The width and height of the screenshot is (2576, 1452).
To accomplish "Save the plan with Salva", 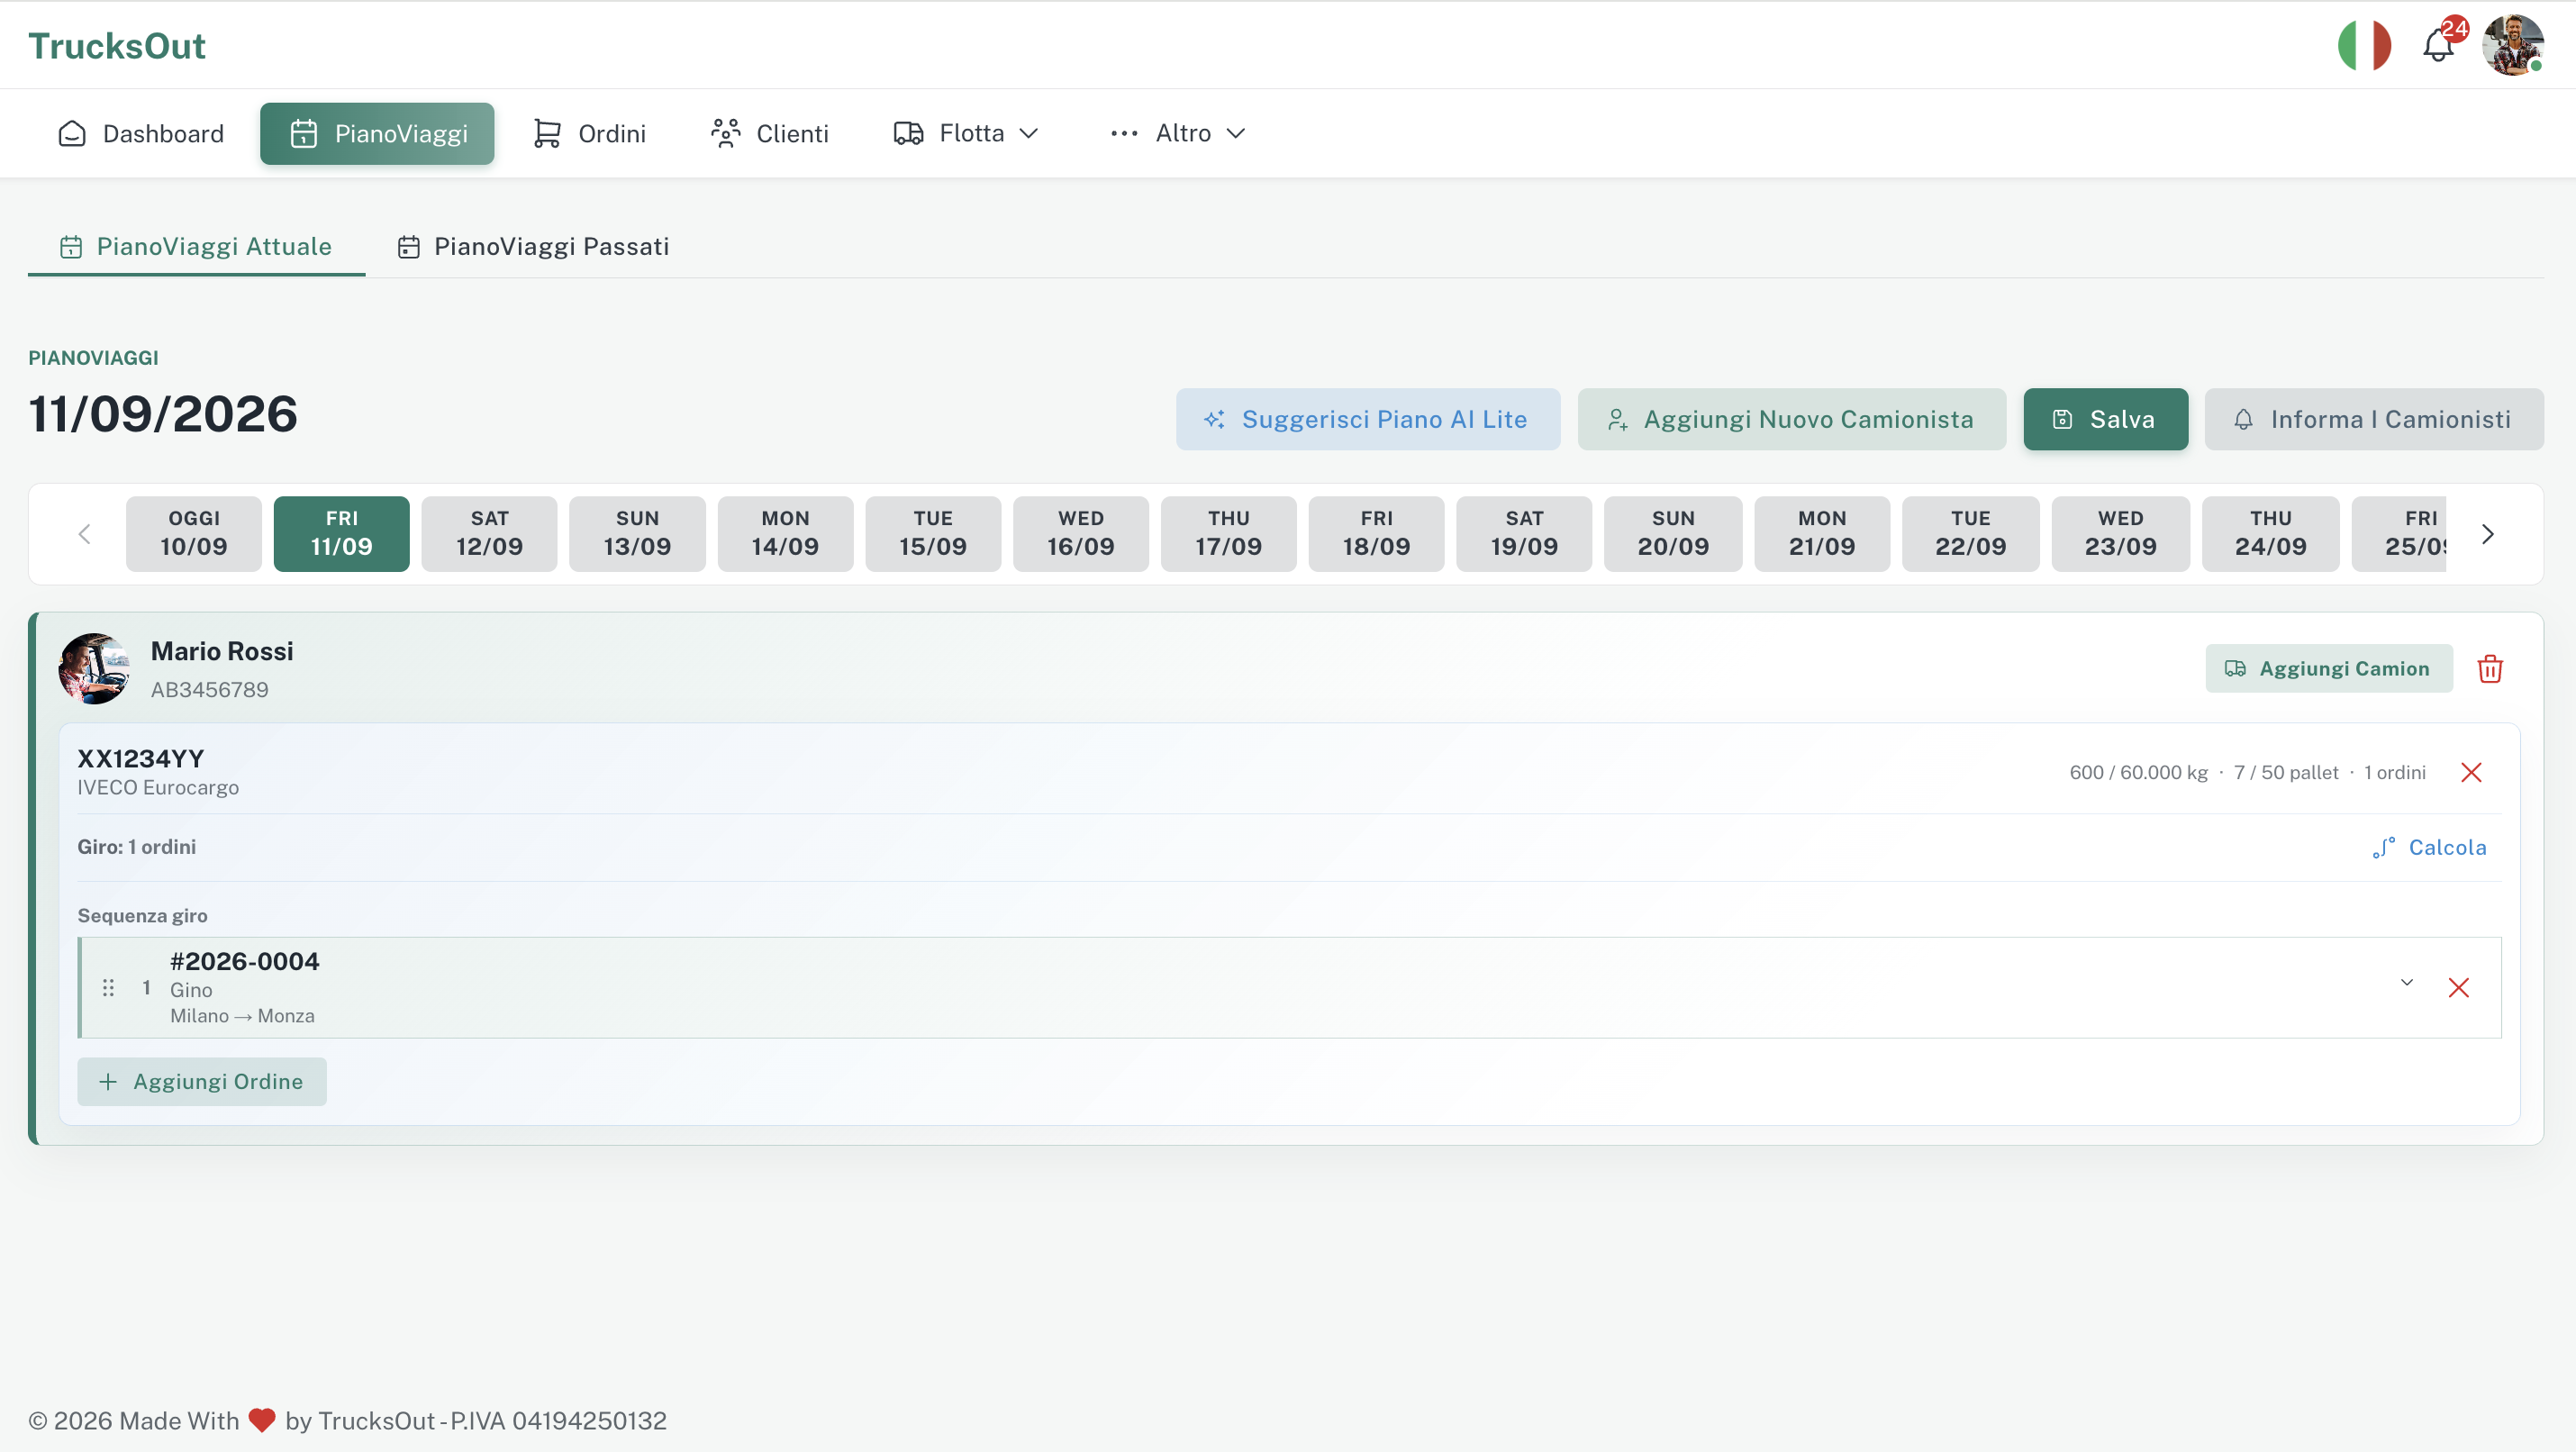I will tap(2105, 419).
